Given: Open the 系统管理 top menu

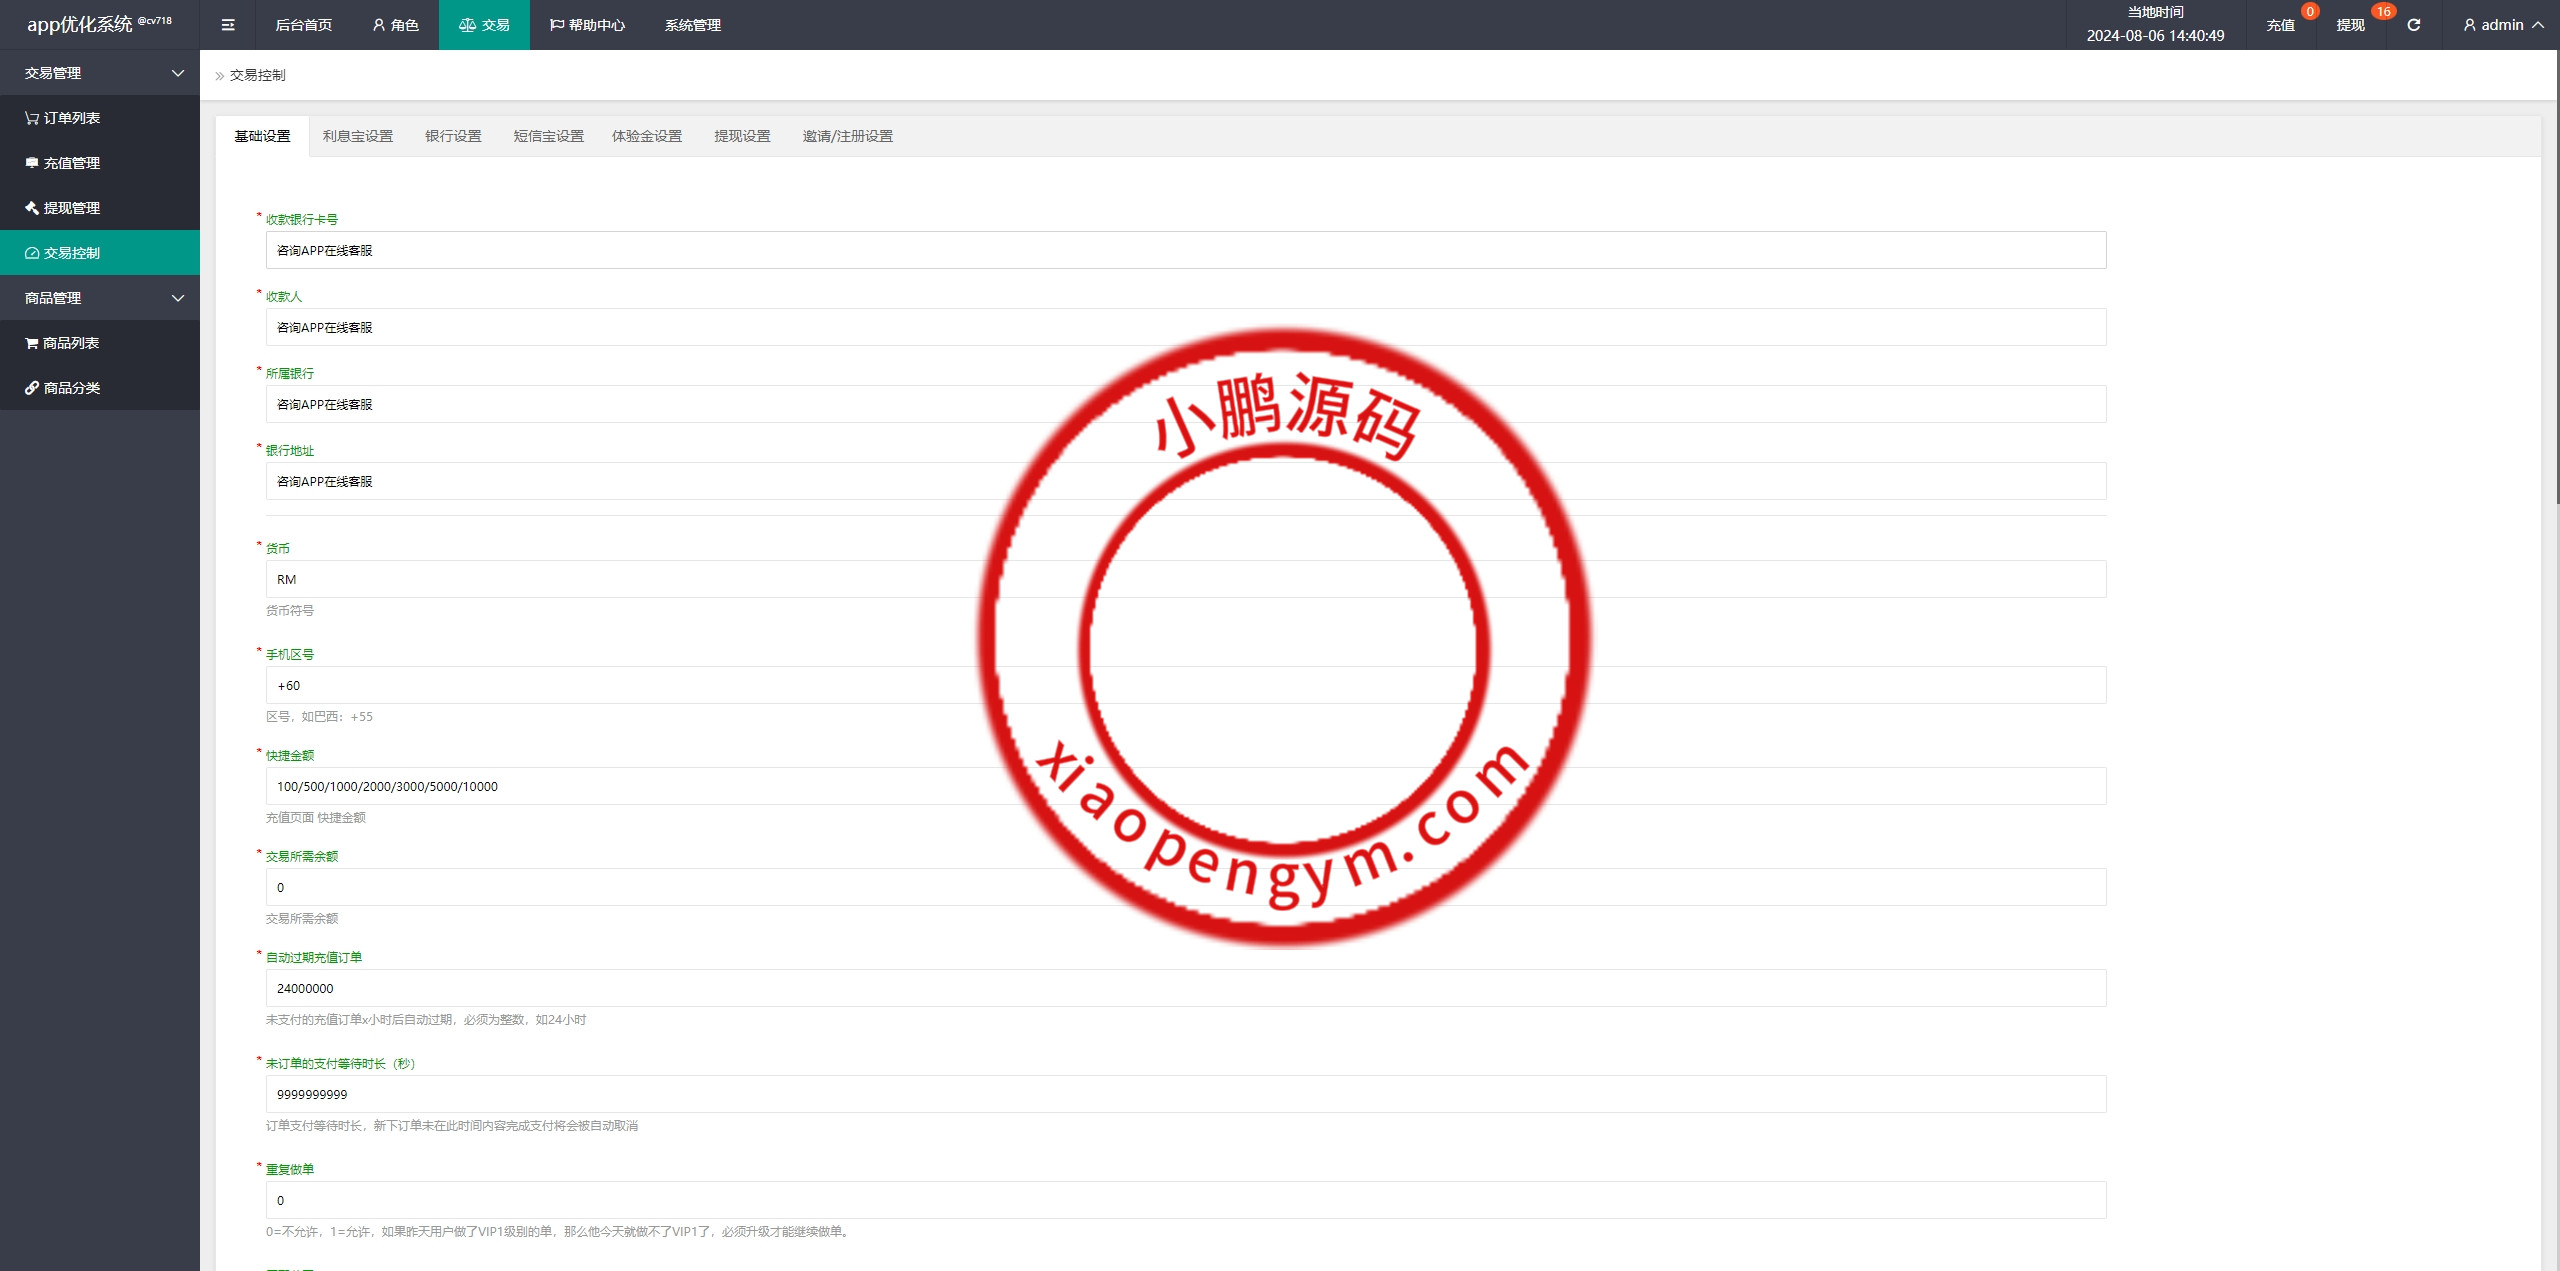Looking at the screenshot, I should point(692,25).
